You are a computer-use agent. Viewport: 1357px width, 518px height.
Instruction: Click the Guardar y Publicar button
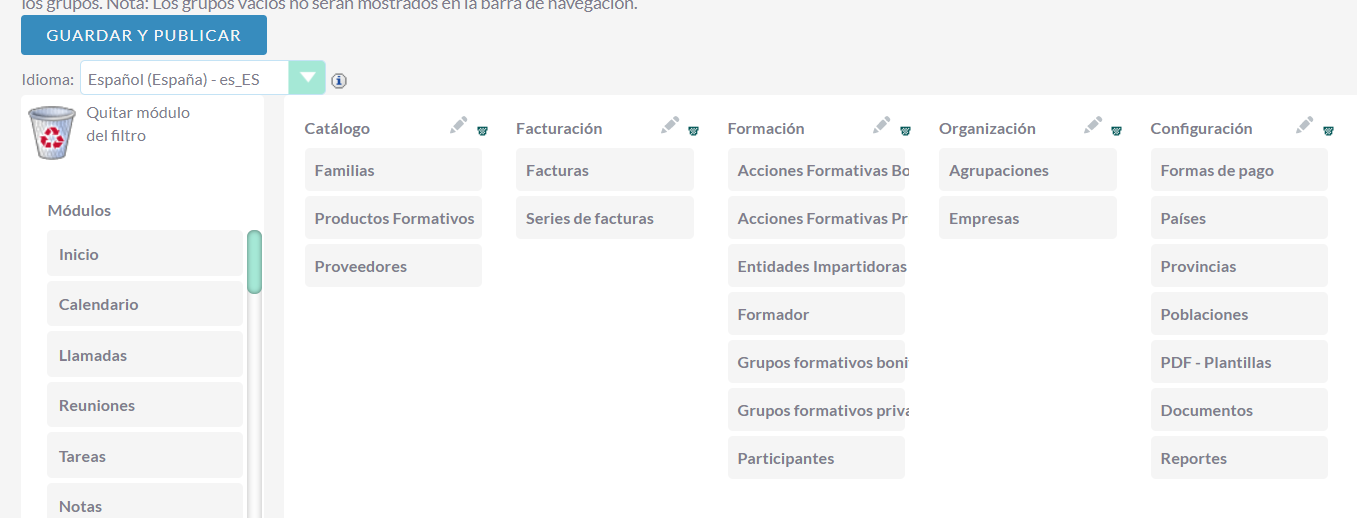pyautogui.click(x=144, y=35)
